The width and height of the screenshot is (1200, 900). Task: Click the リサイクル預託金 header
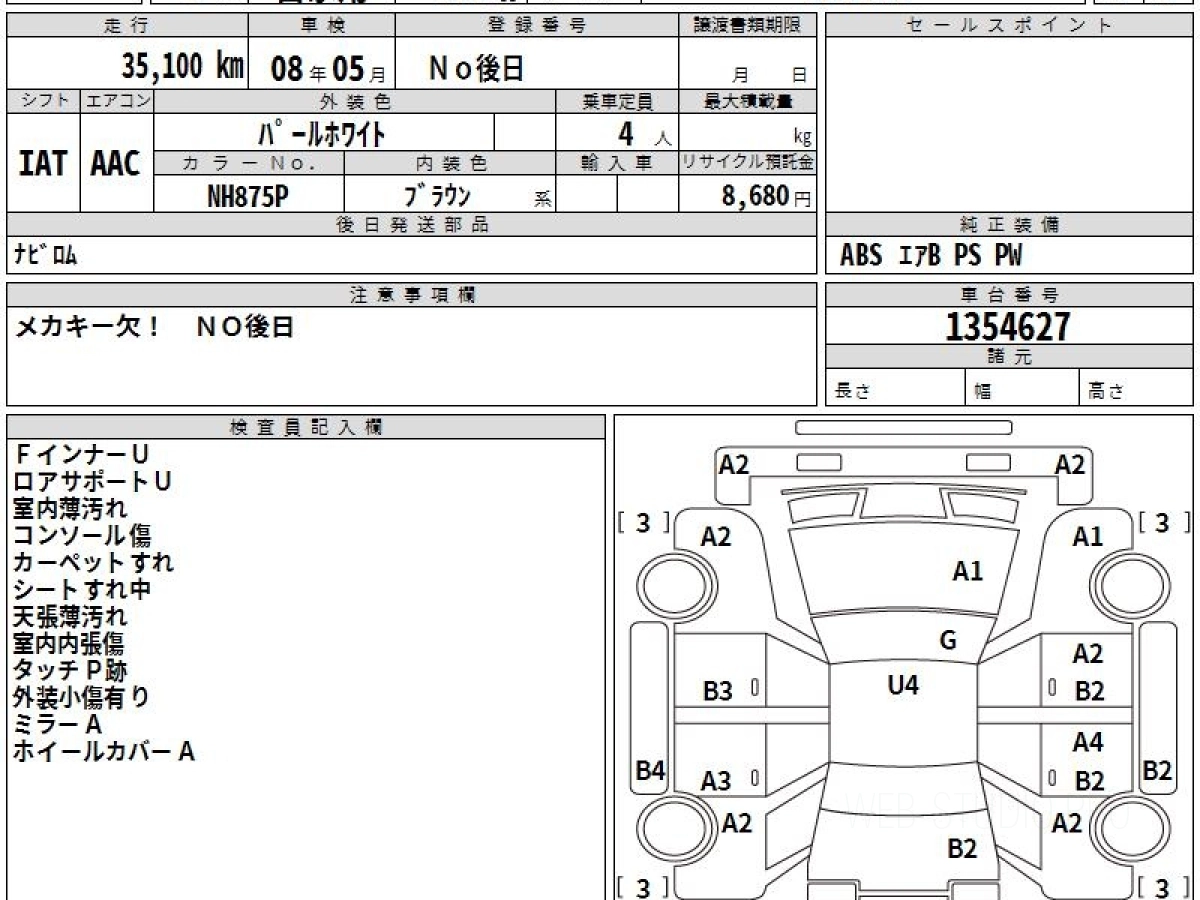coord(747,163)
